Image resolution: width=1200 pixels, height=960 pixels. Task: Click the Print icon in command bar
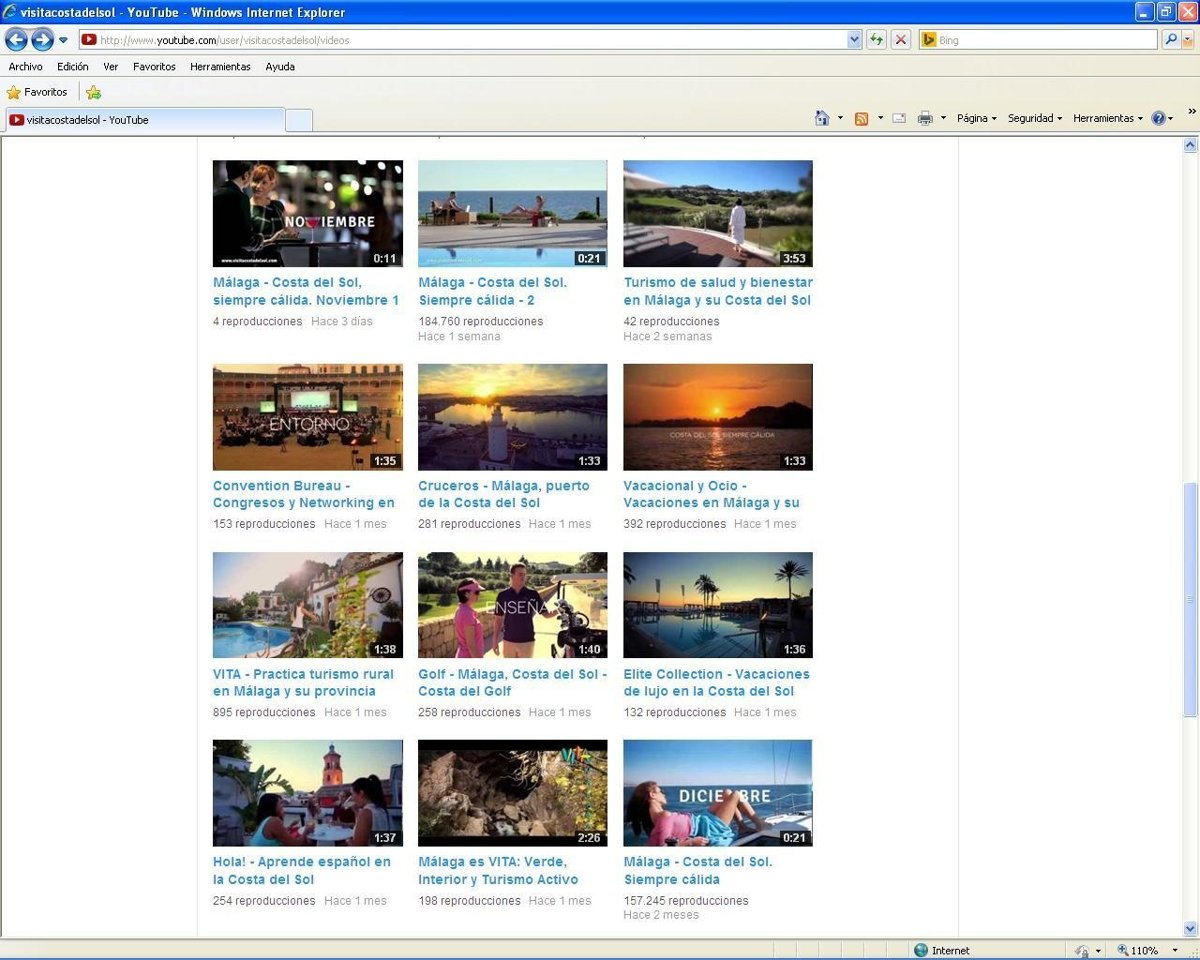click(925, 118)
